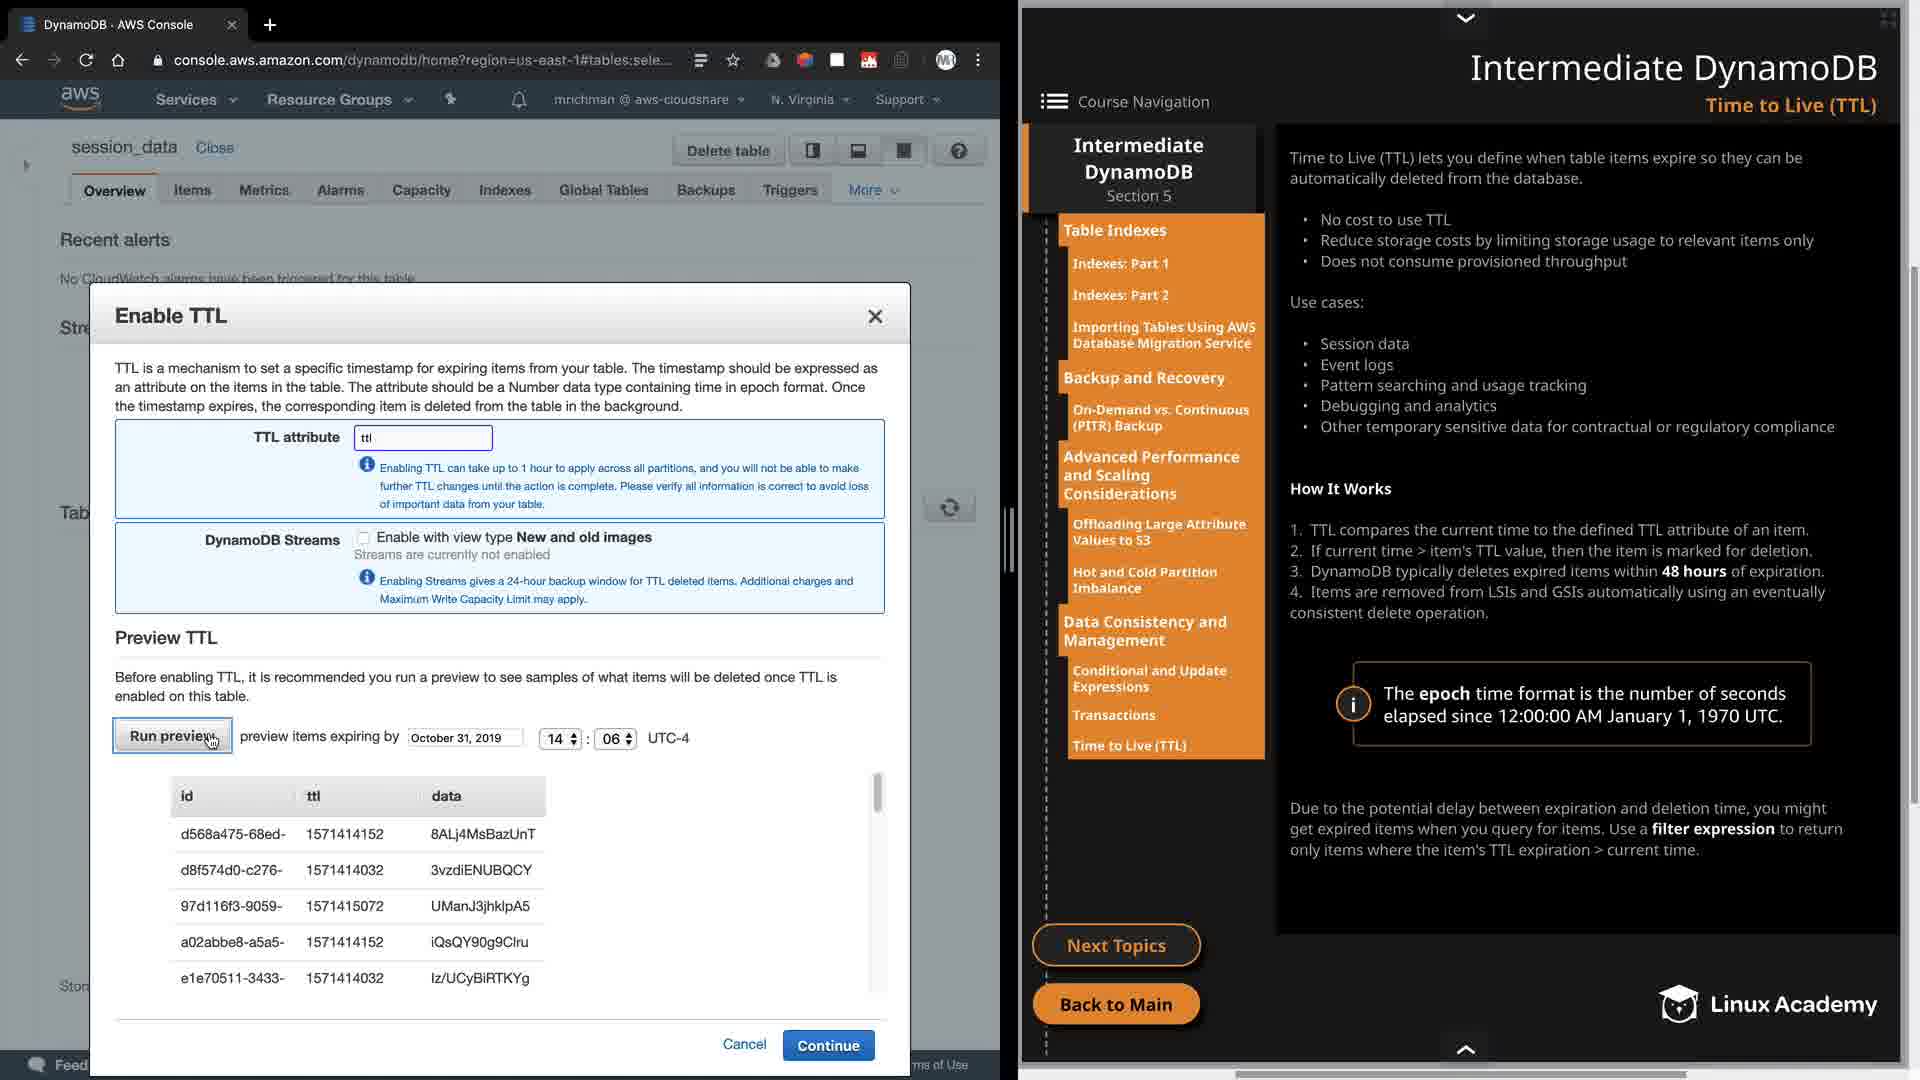Click the preview results scrollbar
The height and width of the screenshot is (1080, 1920).
(x=878, y=793)
